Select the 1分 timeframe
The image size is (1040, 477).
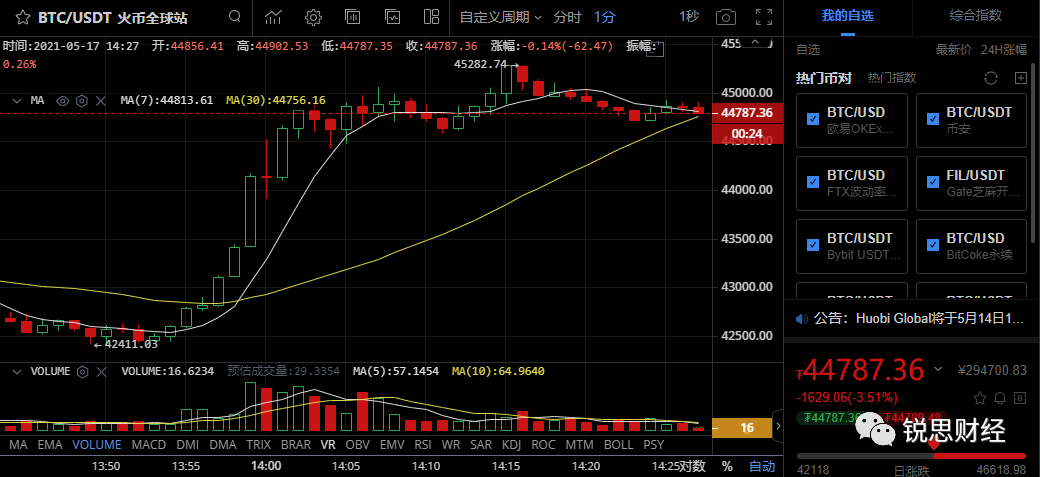point(604,17)
